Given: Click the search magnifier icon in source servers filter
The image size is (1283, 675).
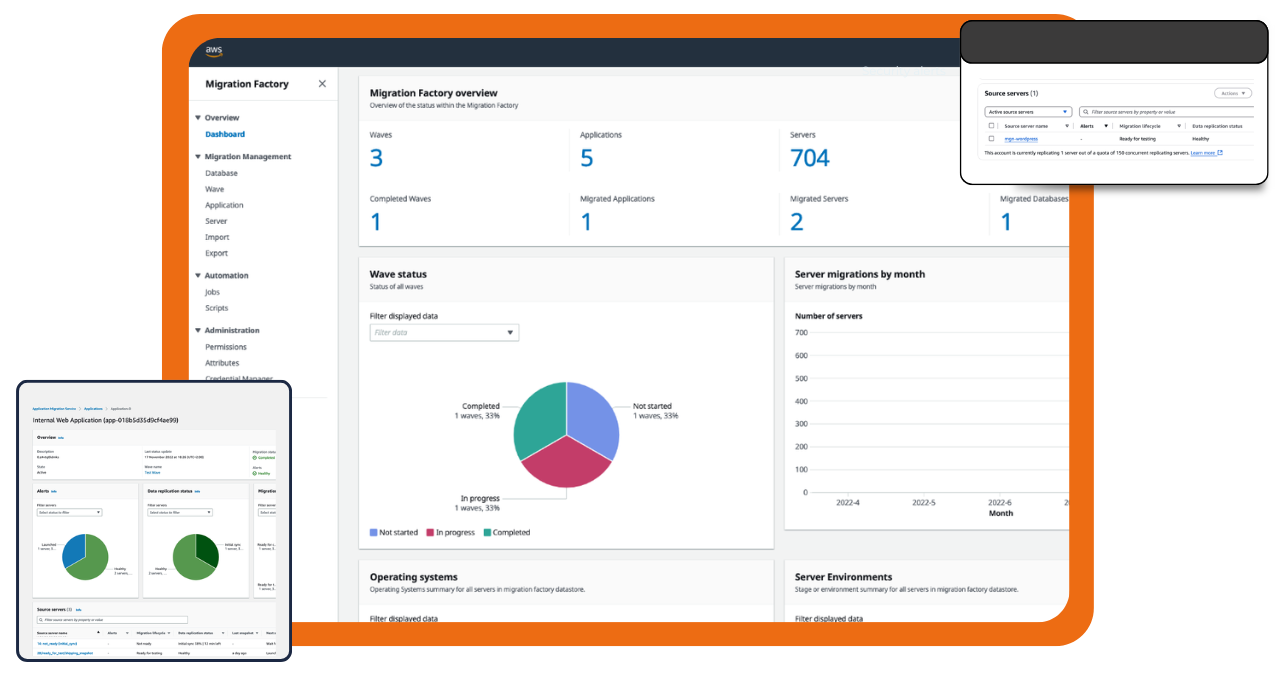Looking at the screenshot, I should [1085, 112].
